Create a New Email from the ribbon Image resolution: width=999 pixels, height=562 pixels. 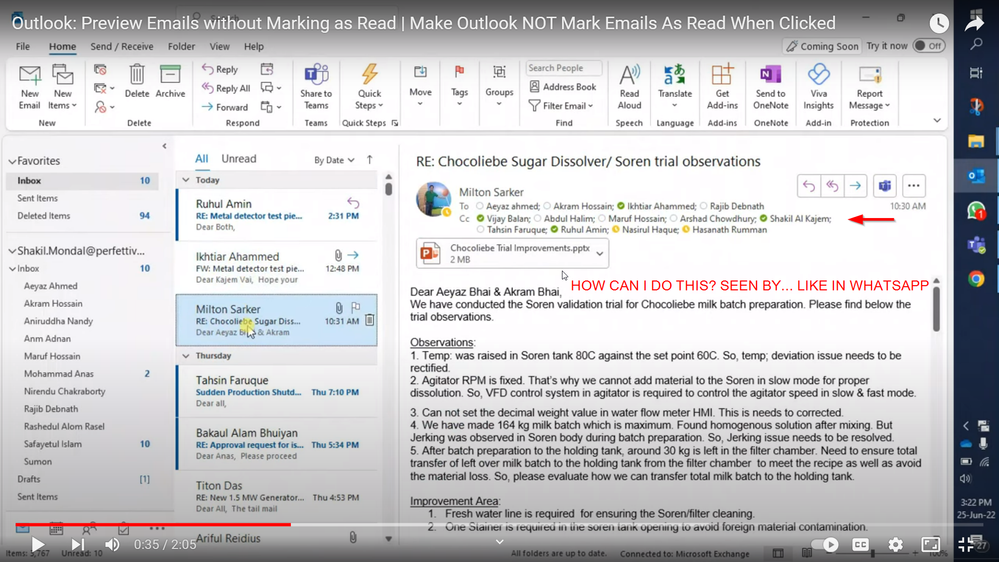(29, 87)
